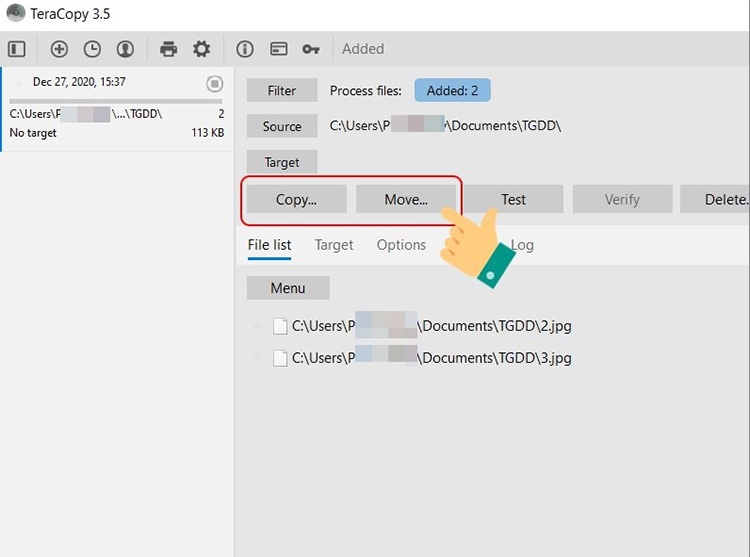Click the Target button above Copy

[x=282, y=162]
